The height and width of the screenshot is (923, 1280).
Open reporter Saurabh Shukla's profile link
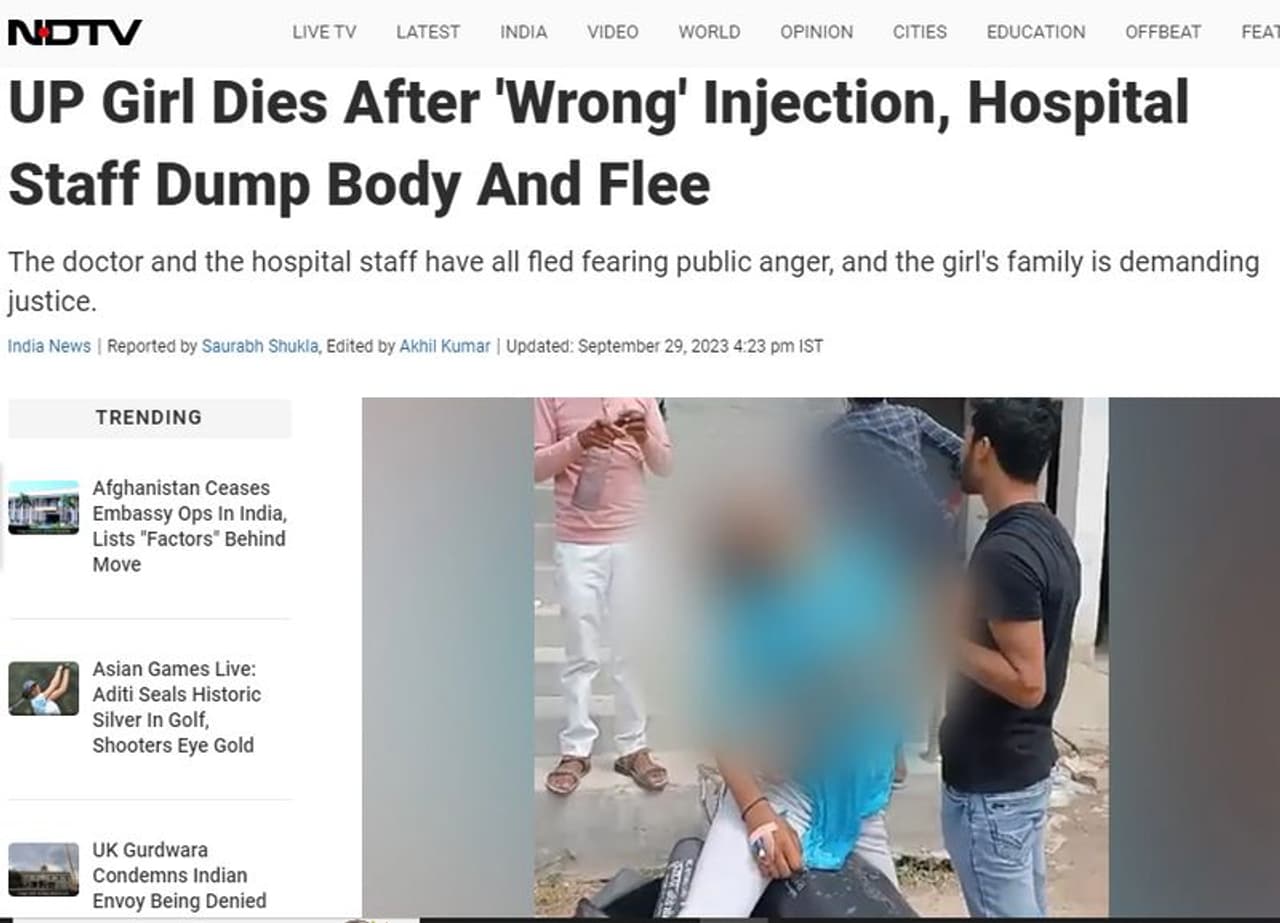(x=260, y=346)
